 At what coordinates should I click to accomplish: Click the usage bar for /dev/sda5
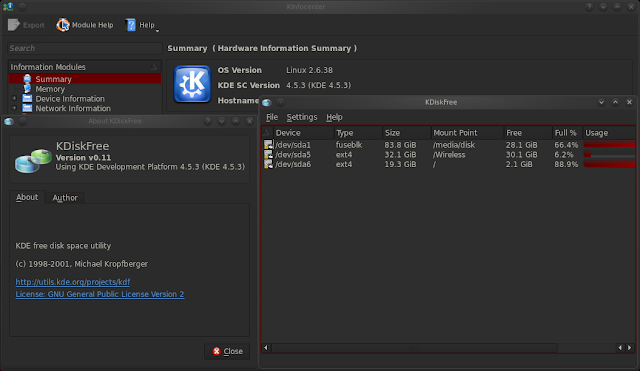pos(609,154)
